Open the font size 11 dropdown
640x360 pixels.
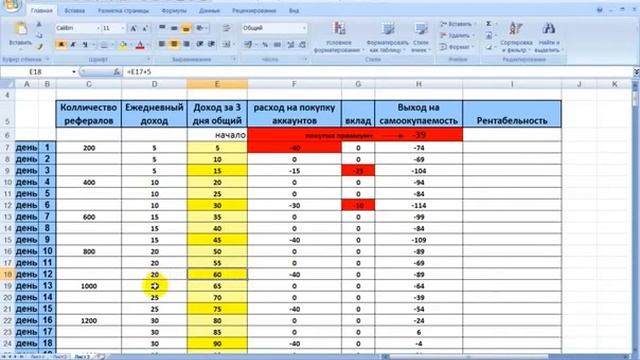tap(122, 28)
